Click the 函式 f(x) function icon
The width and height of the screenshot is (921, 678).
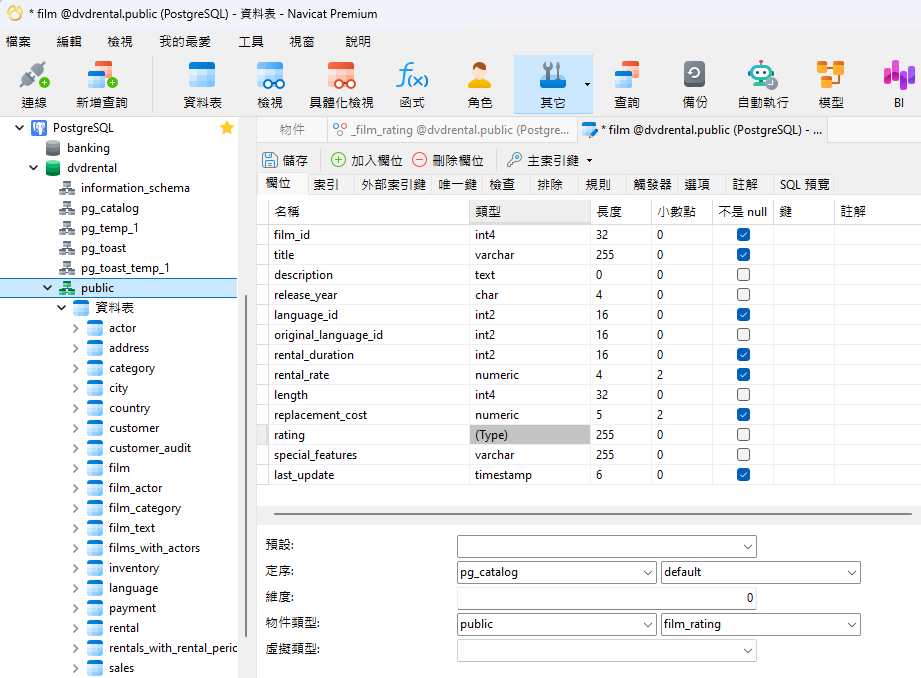coord(412,84)
